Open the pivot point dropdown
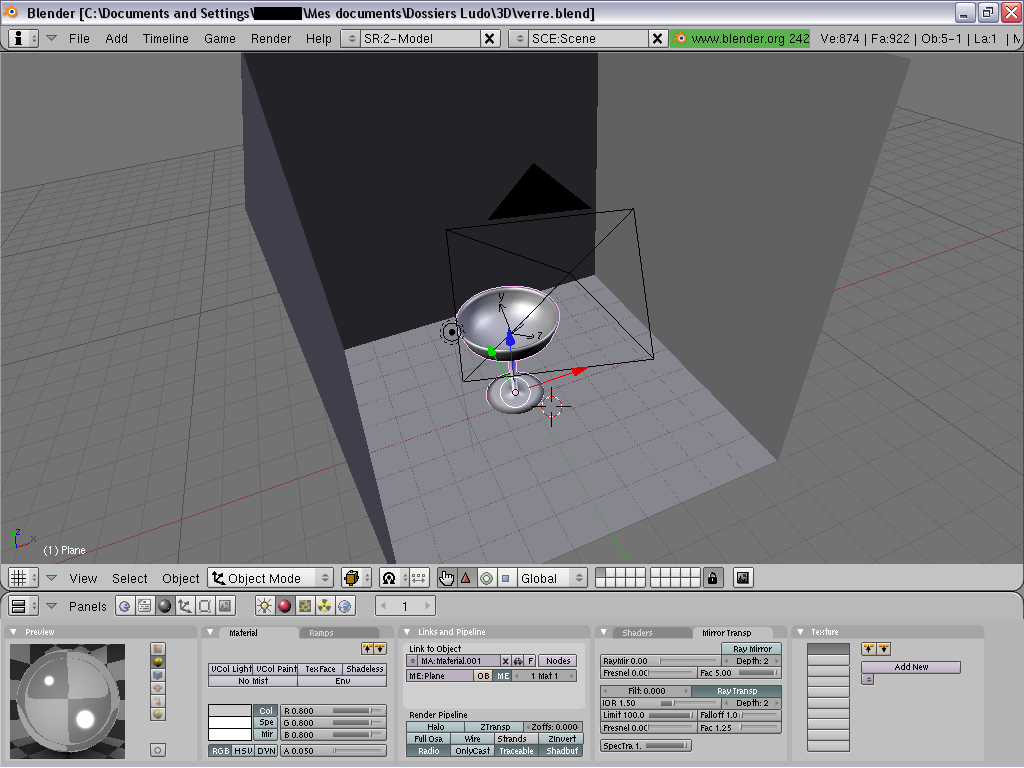 tap(393, 578)
